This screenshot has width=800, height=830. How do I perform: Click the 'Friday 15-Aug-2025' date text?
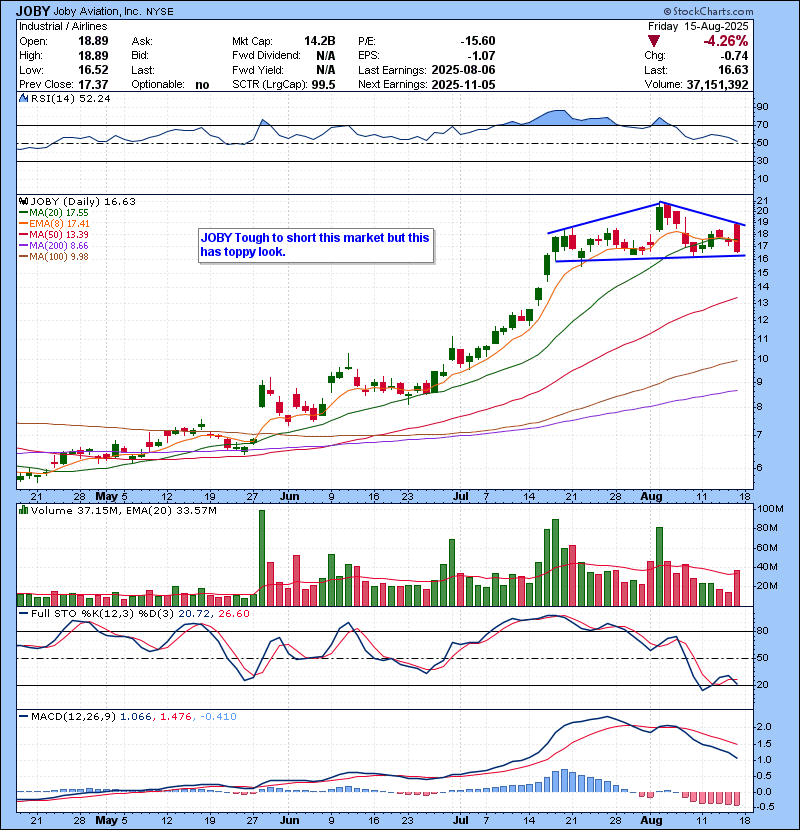[698, 26]
